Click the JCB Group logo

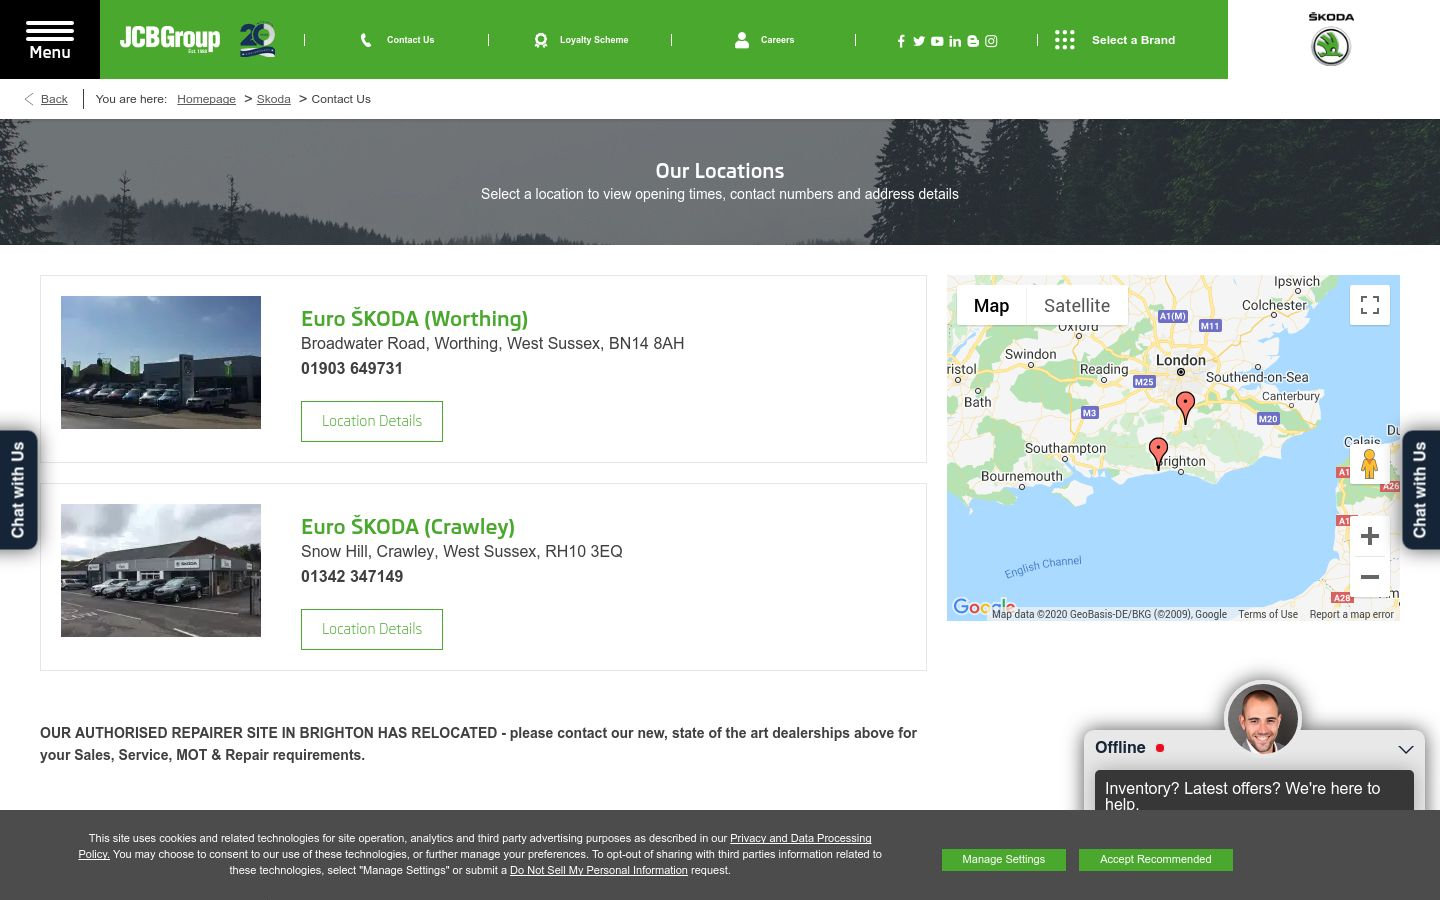[x=170, y=39]
